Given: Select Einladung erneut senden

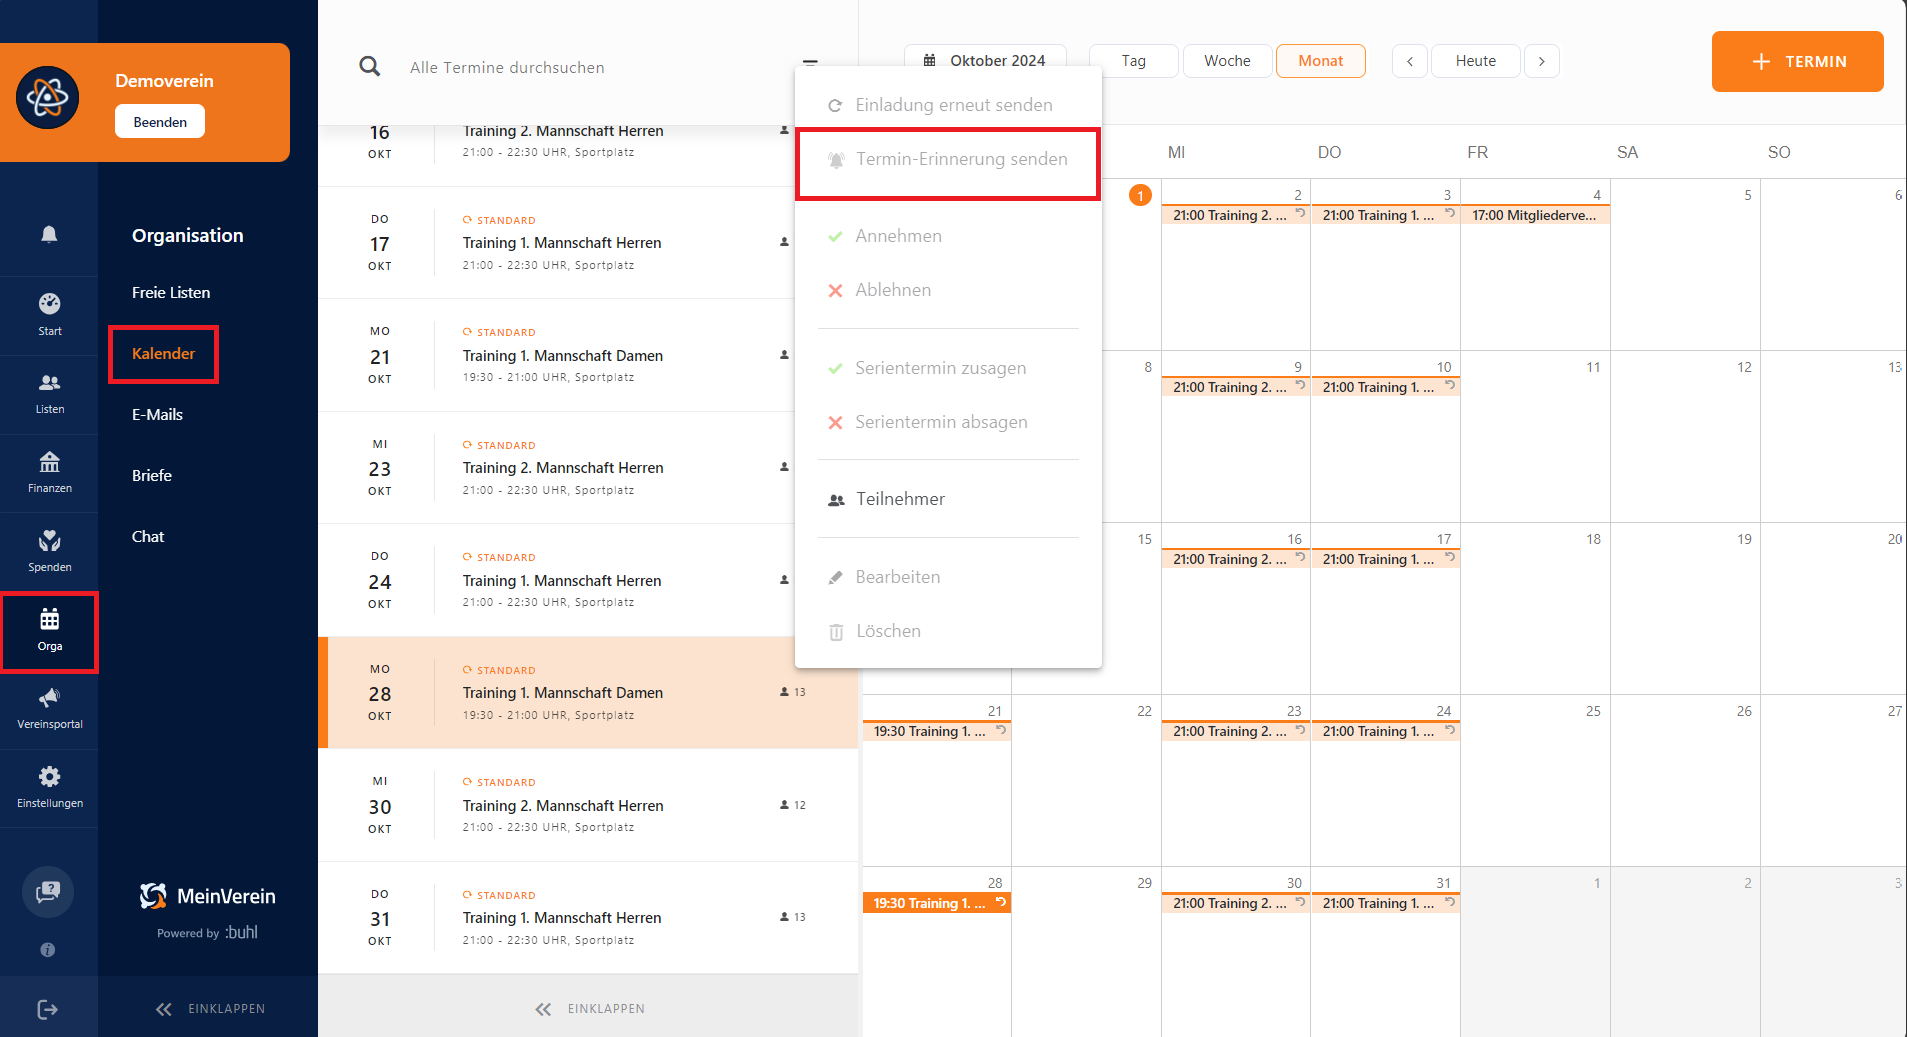Looking at the screenshot, I should 948,105.
